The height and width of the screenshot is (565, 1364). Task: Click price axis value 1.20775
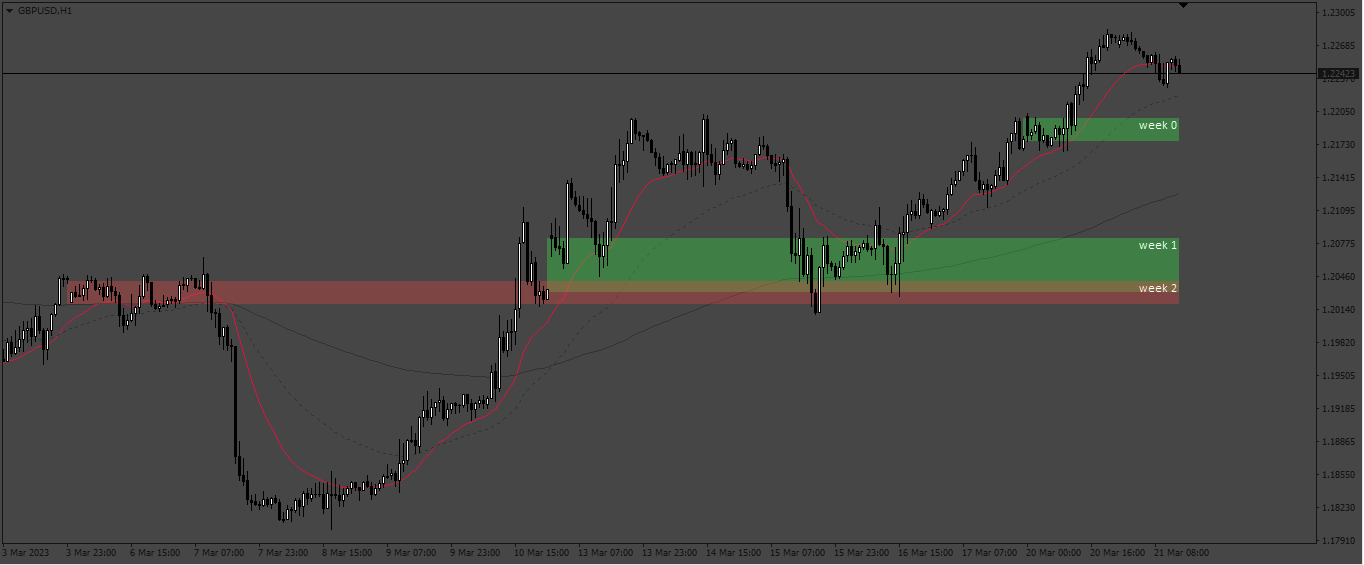[x=1338, y=243]
